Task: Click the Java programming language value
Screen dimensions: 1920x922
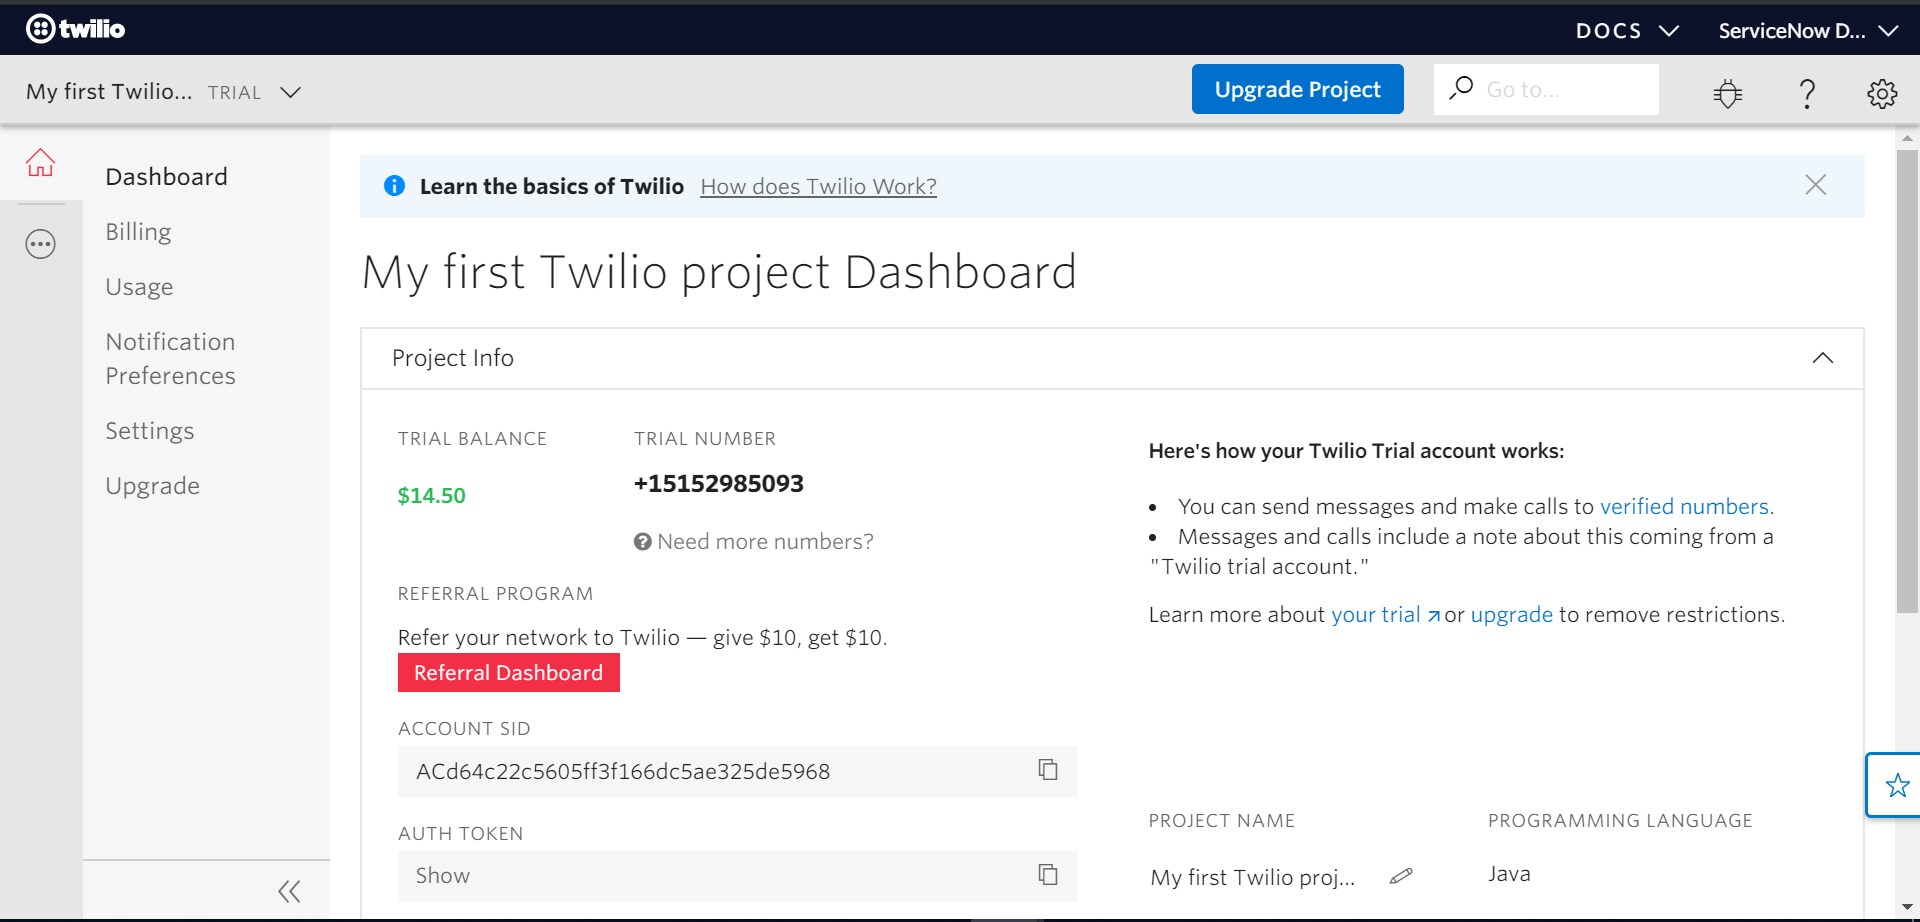Action: coord(1508,874)
